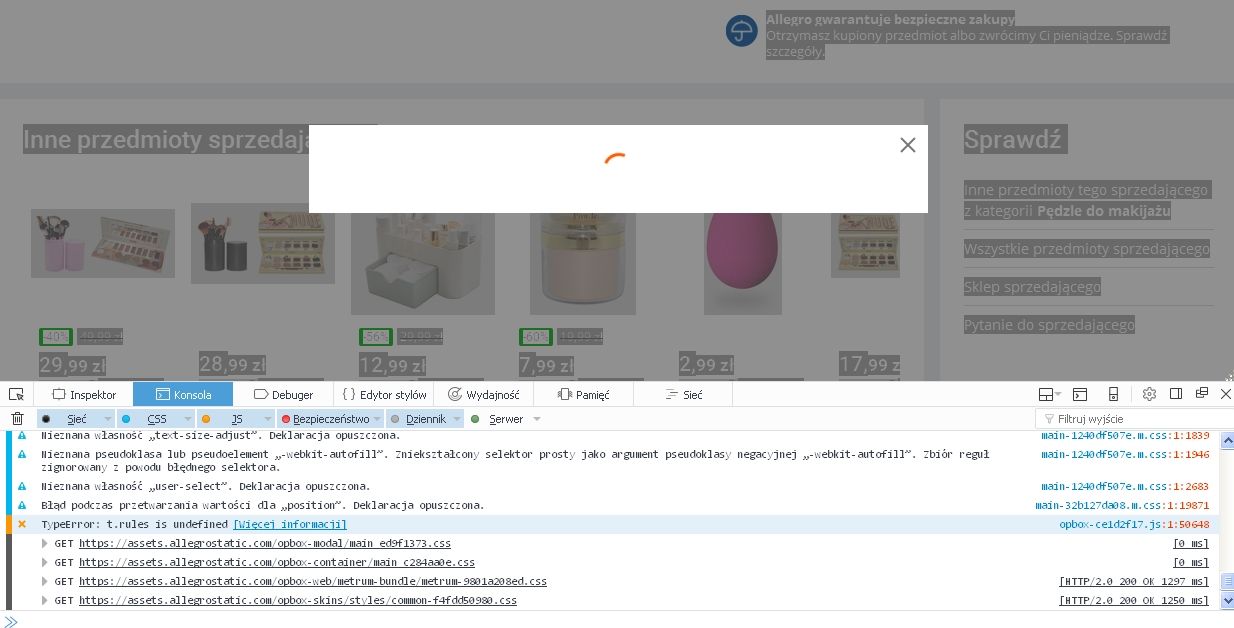Screen dimensions: 1234x628
Task: Click the console scrollbar down arrow
Action: pyautogui.click(x=1227, y=600)
